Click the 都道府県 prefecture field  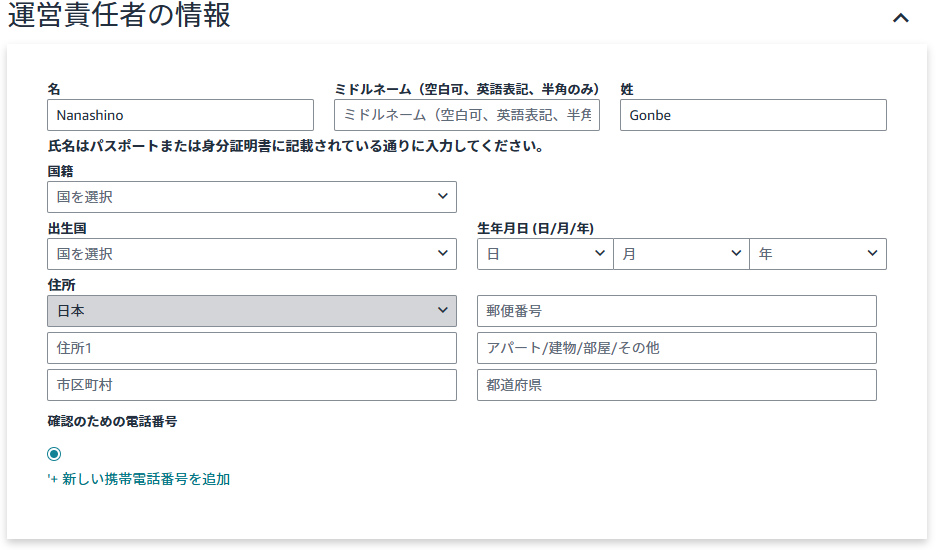pos(677,385)
